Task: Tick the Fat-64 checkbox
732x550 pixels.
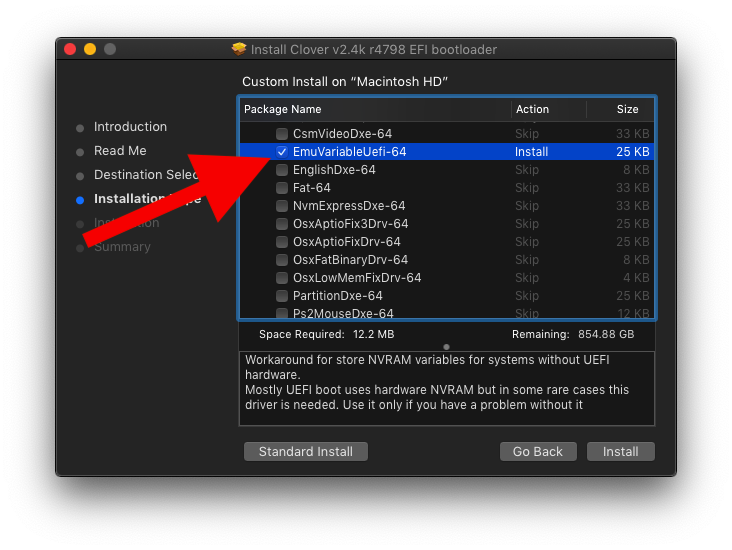Action: point(282,188)
